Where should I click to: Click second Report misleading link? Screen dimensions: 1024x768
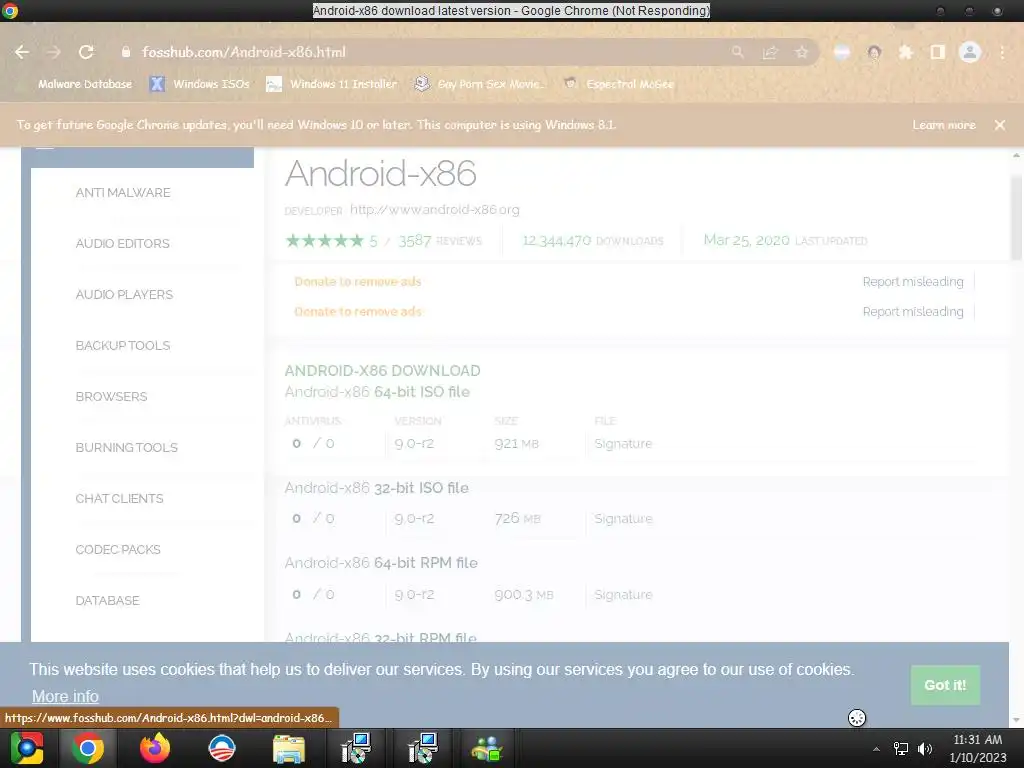[913, 312]
